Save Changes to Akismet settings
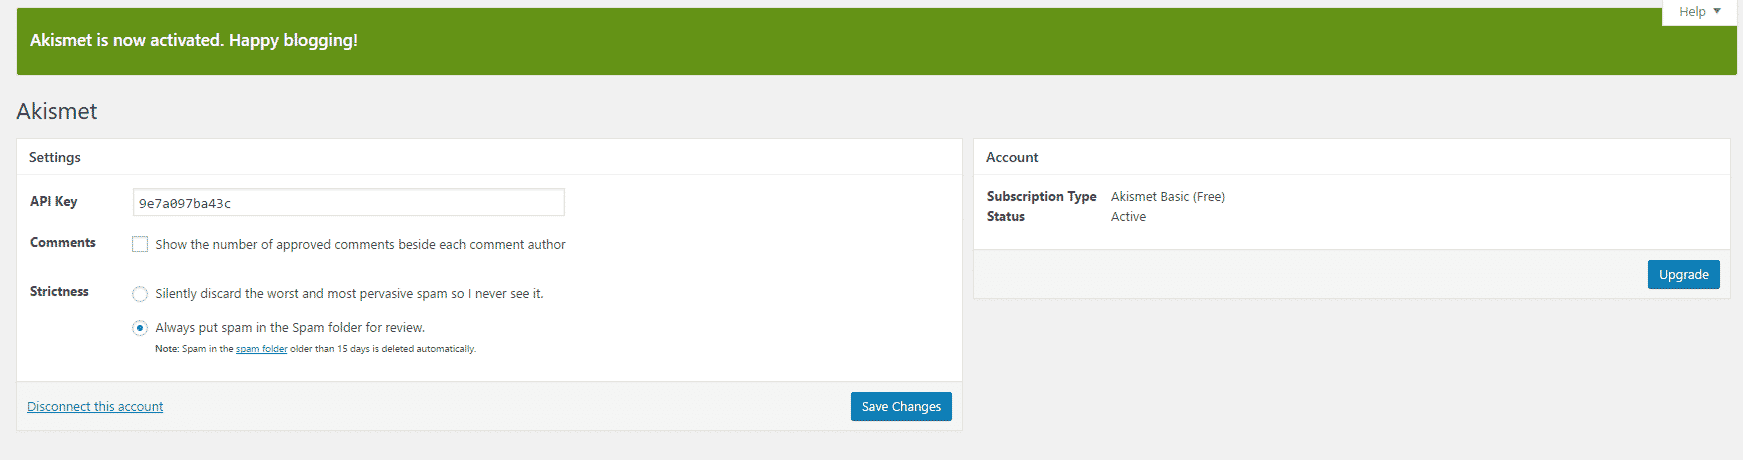 (901, 406)
